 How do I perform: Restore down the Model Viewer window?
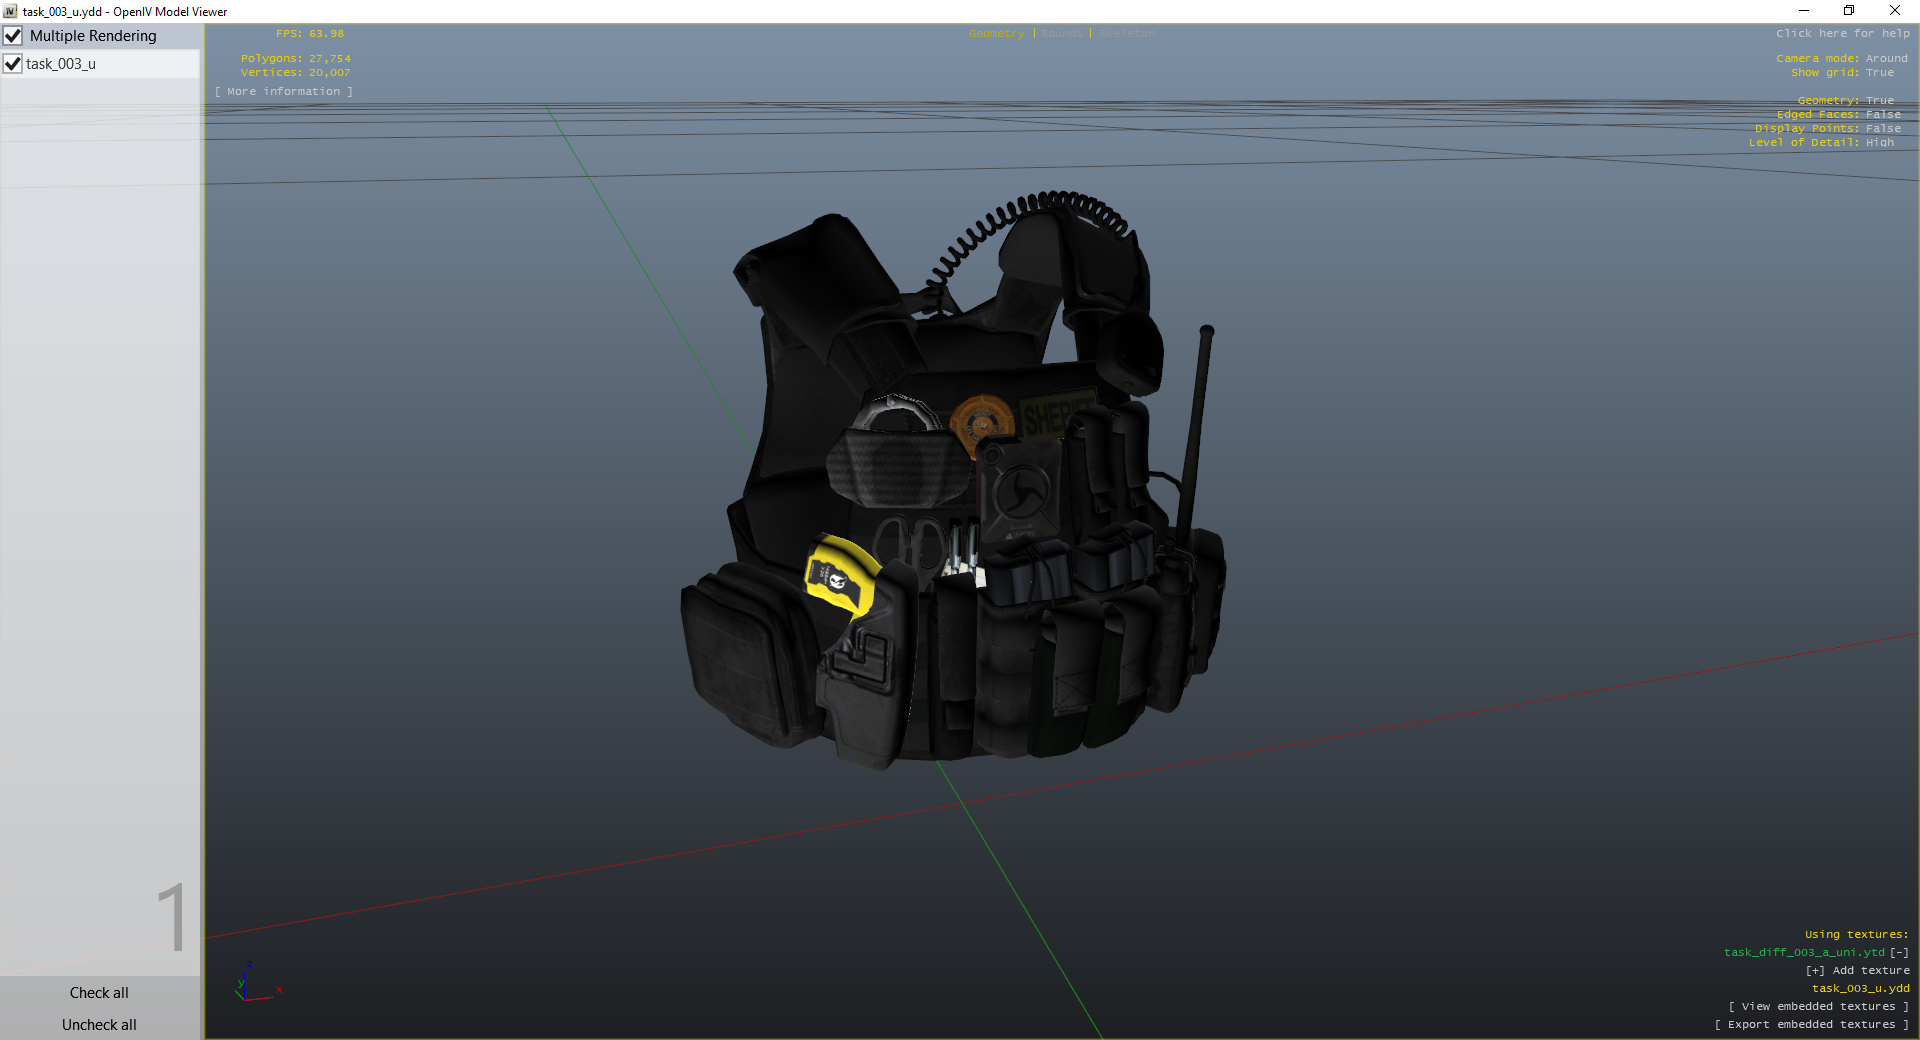coord(1849,11)
